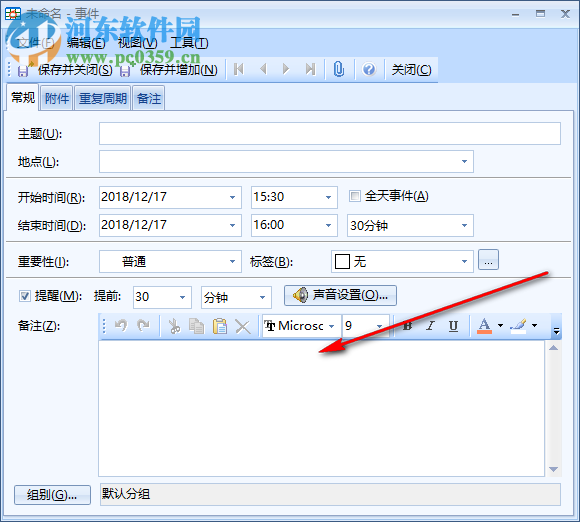Open the 工具(T) menu
The width and height of the screenshot is (580, 522).
click(189, 43)
